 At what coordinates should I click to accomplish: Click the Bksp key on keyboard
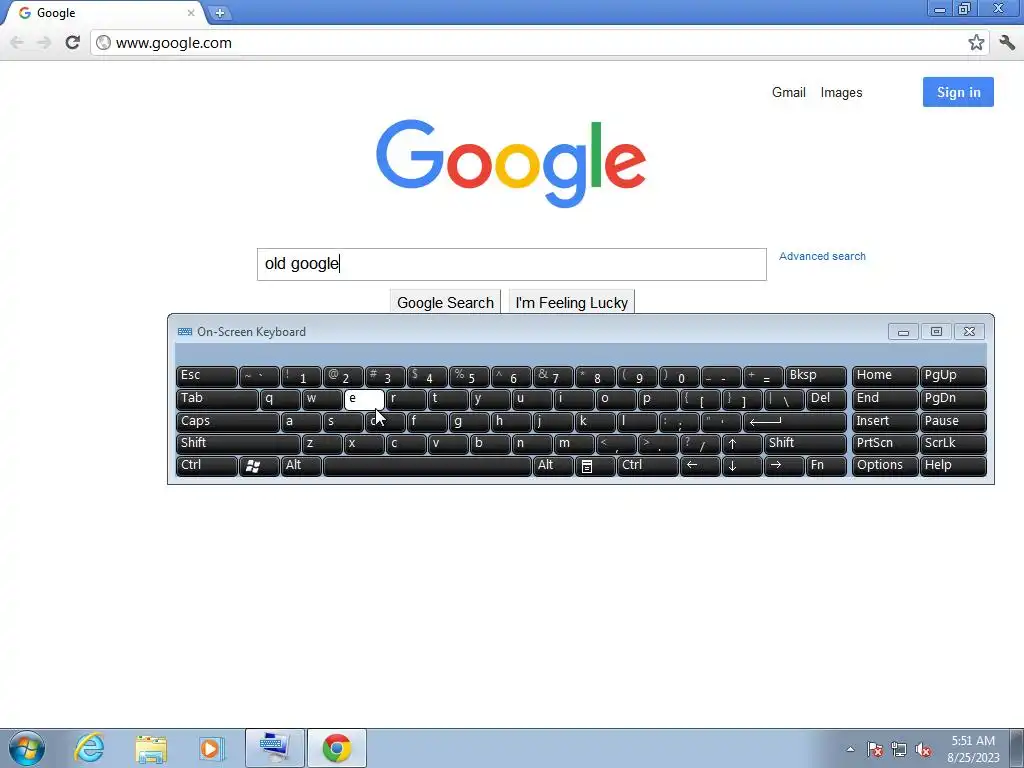(816, 376)
